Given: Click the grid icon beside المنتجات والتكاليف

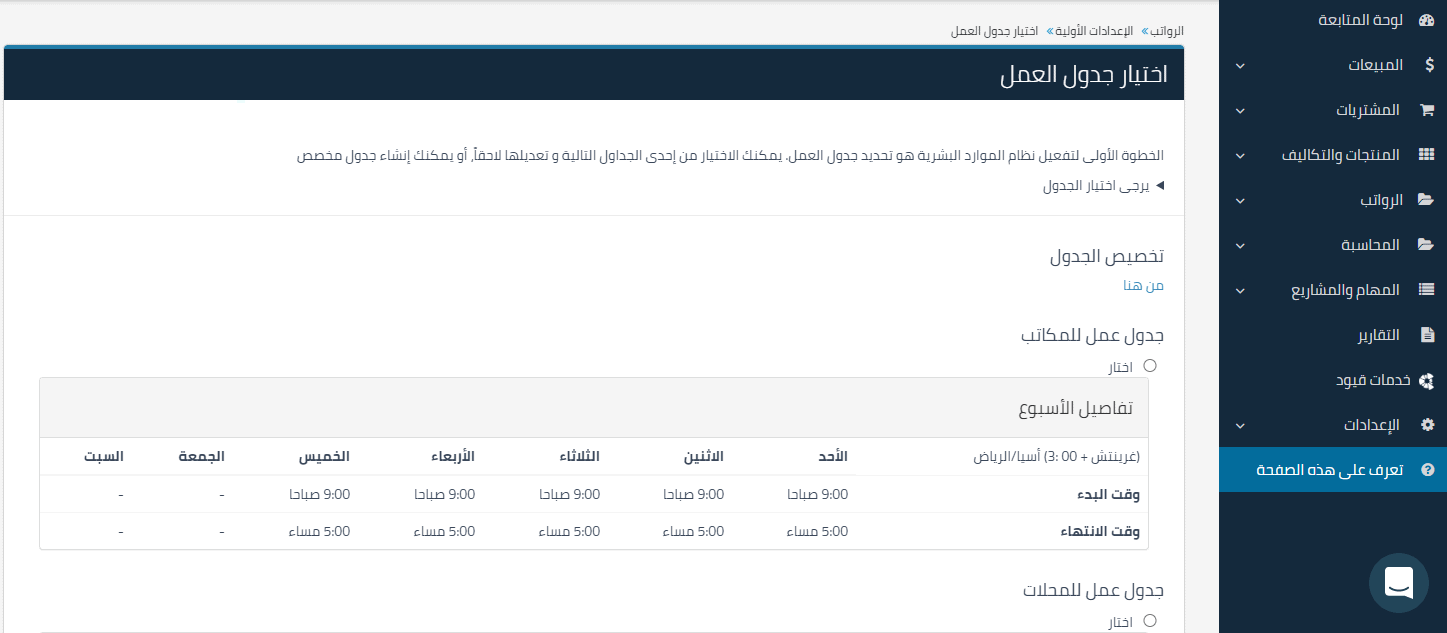Looking at the screenshot, I should point(1426,155).
